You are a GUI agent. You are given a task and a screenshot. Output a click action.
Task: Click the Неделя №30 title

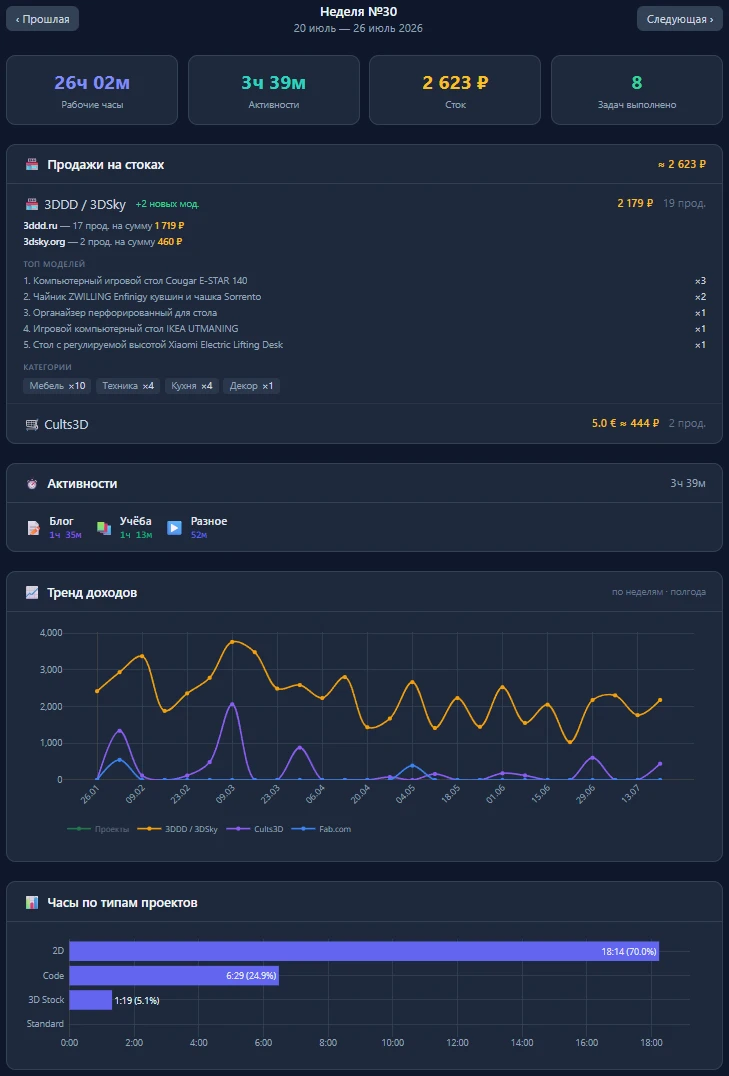[358, 12]
